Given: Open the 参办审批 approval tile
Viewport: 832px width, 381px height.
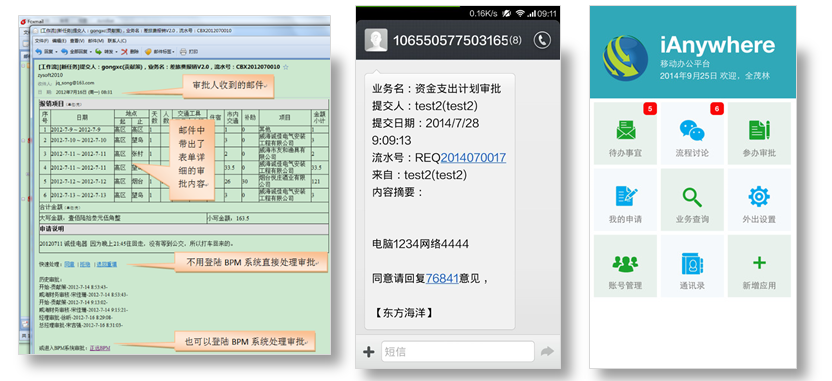Looking at the screenshot, I should tap(759, 133).
